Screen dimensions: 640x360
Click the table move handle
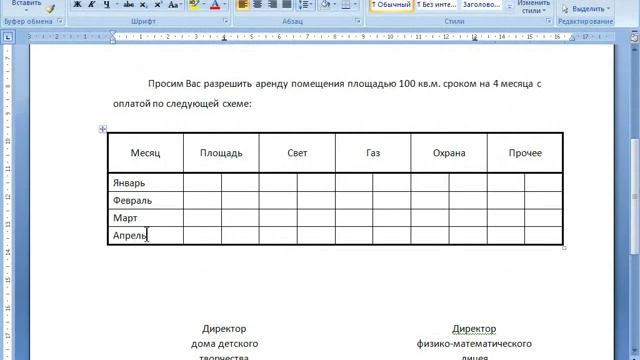[x=102, y=129]
